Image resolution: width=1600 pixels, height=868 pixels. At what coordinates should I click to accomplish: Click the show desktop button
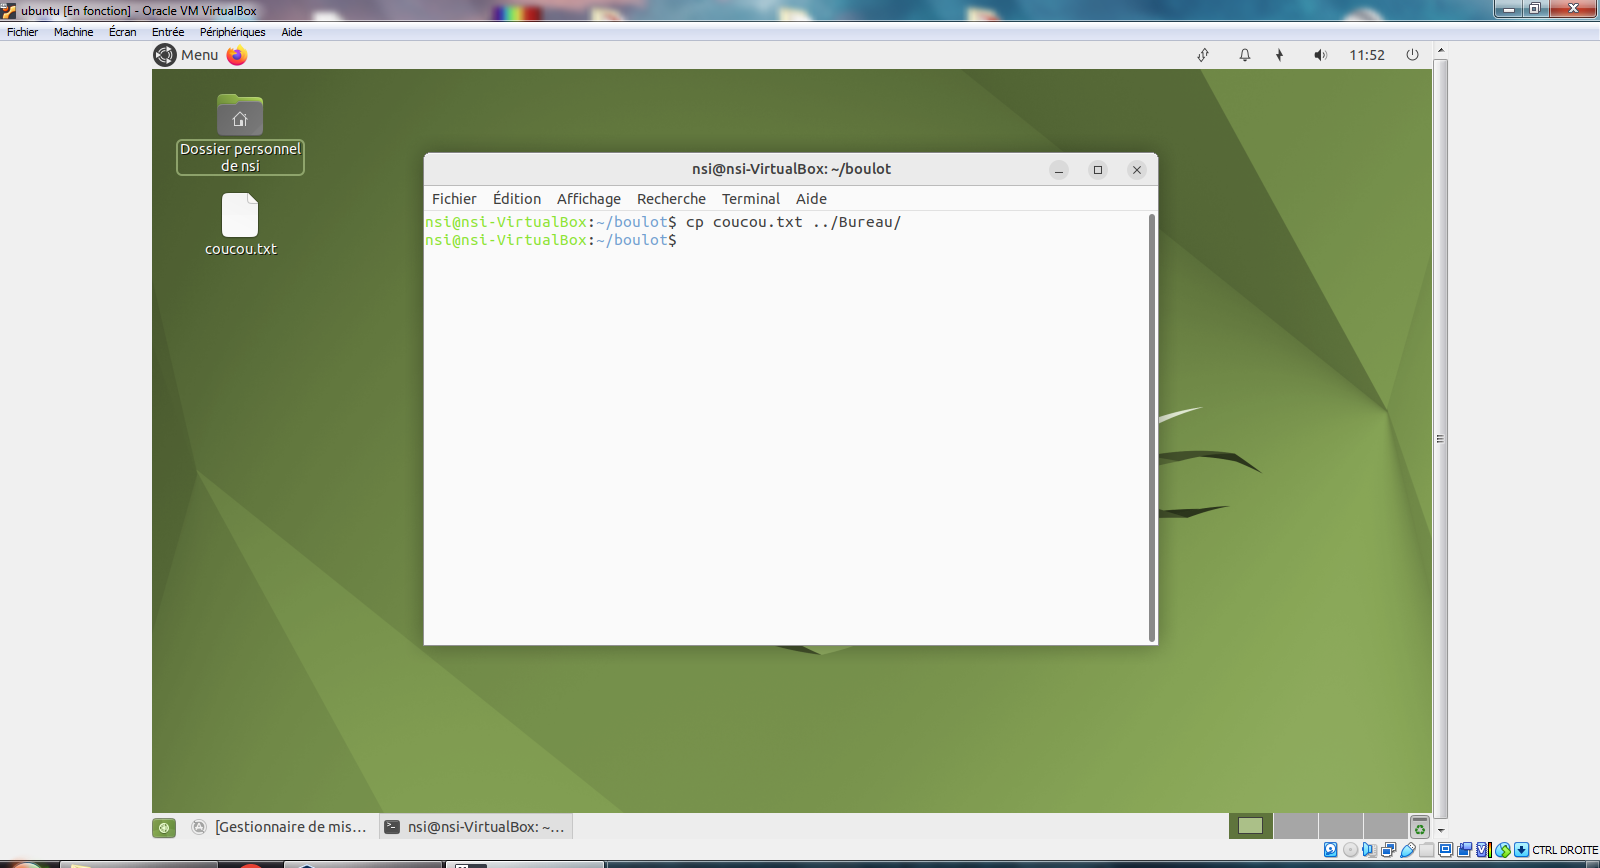click(164, 827)
